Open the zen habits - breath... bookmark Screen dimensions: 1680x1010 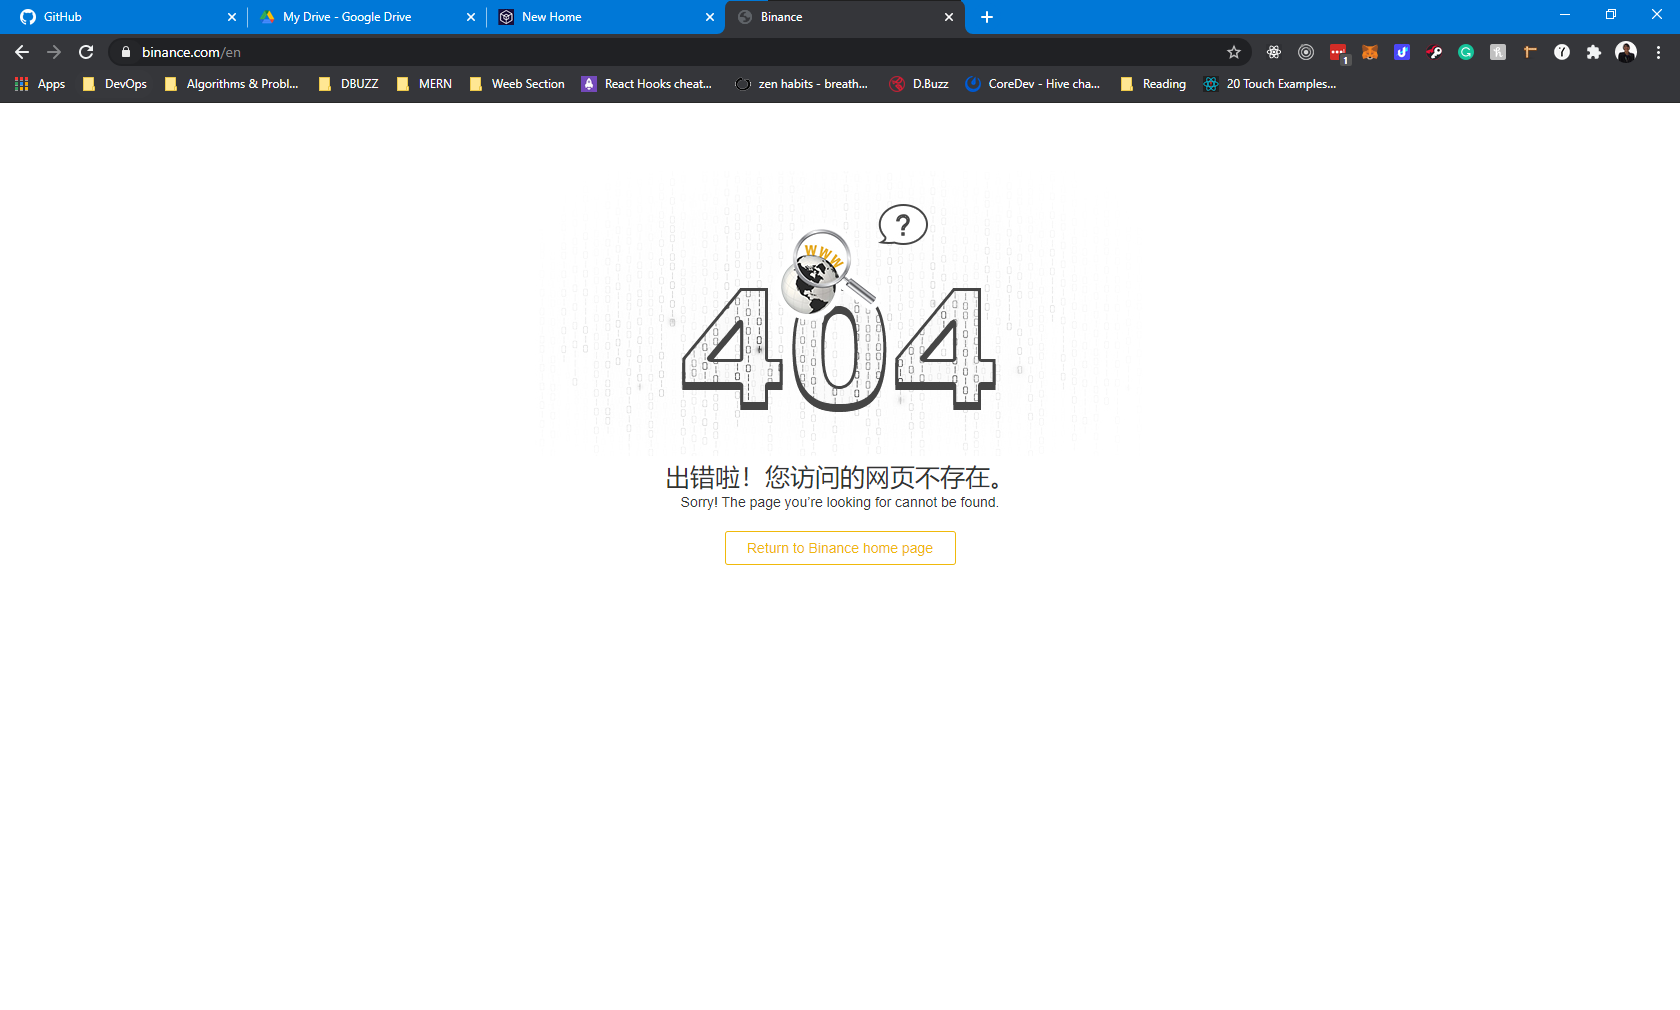[801, 84]
